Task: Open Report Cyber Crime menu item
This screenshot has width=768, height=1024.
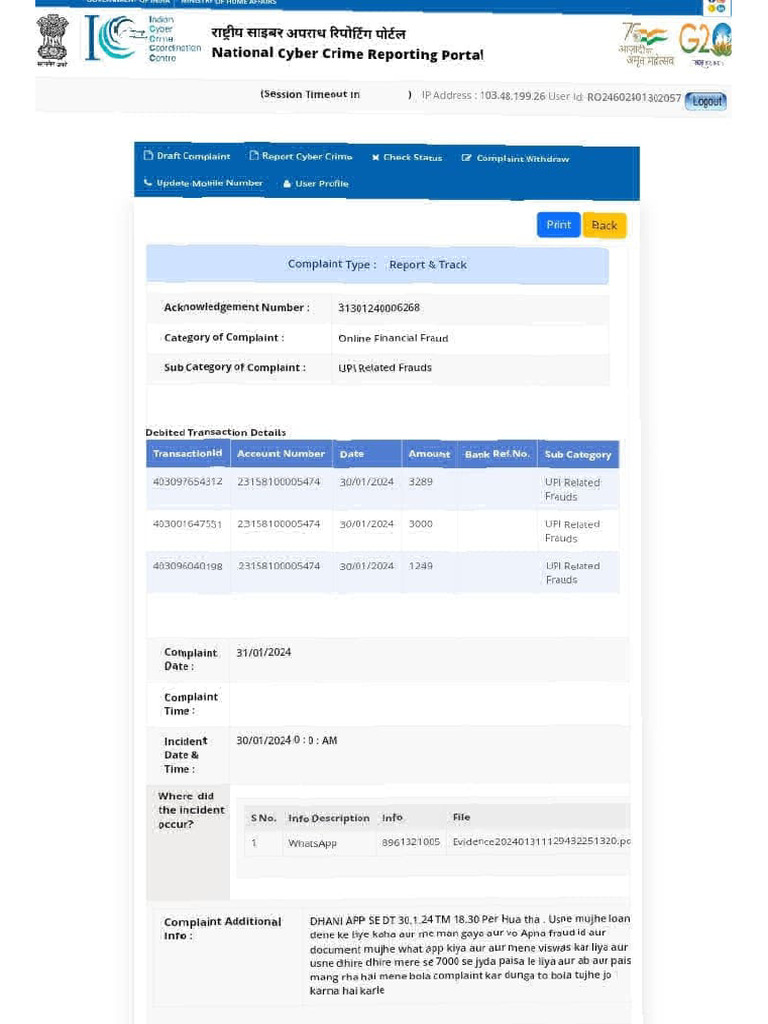Action: coord(300,156)
